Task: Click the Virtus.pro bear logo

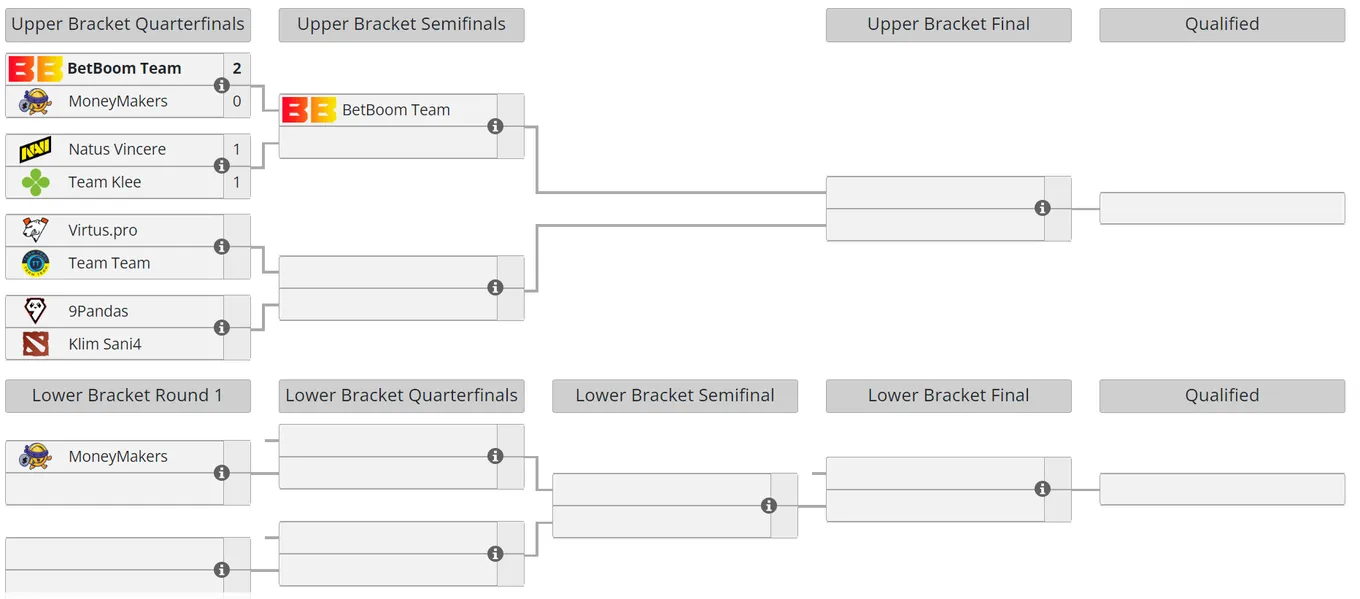Action: pos(35,231)
